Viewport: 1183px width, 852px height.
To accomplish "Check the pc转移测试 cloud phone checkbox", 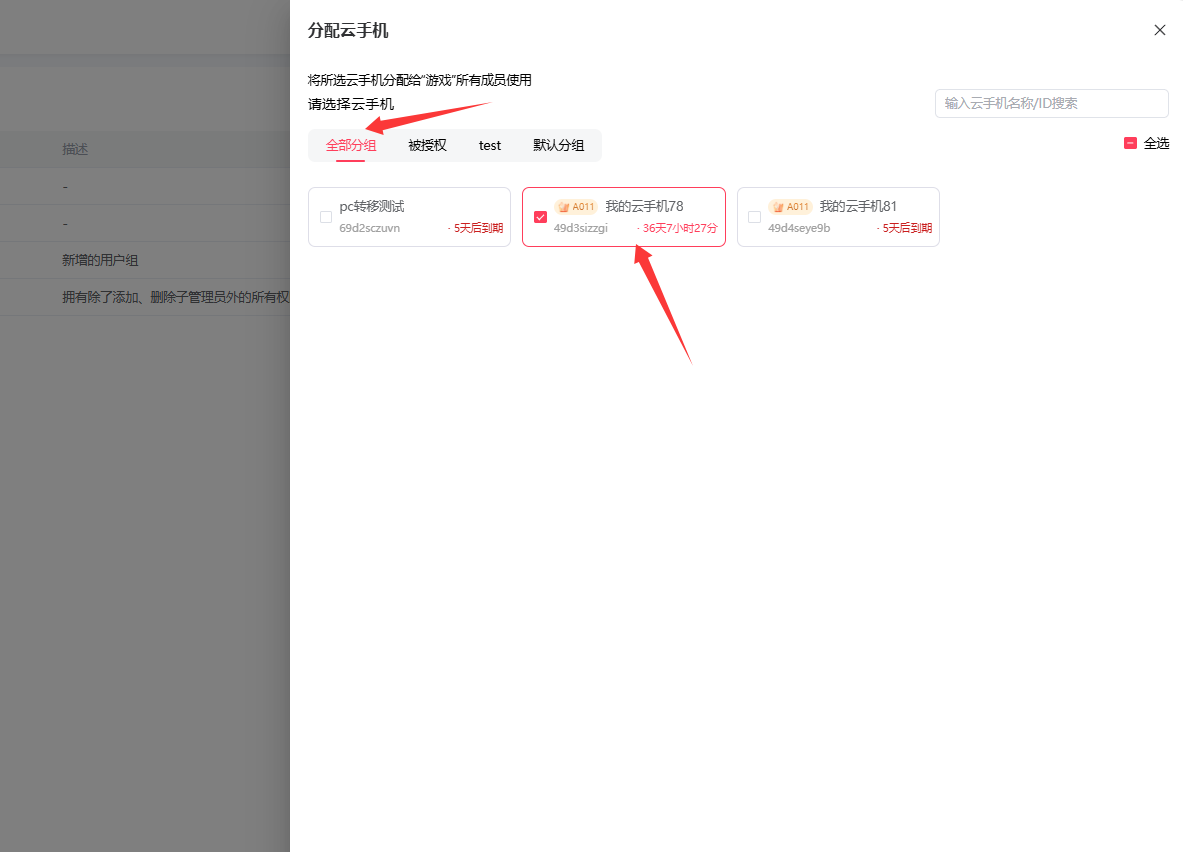I will click(x=326, y=217).
